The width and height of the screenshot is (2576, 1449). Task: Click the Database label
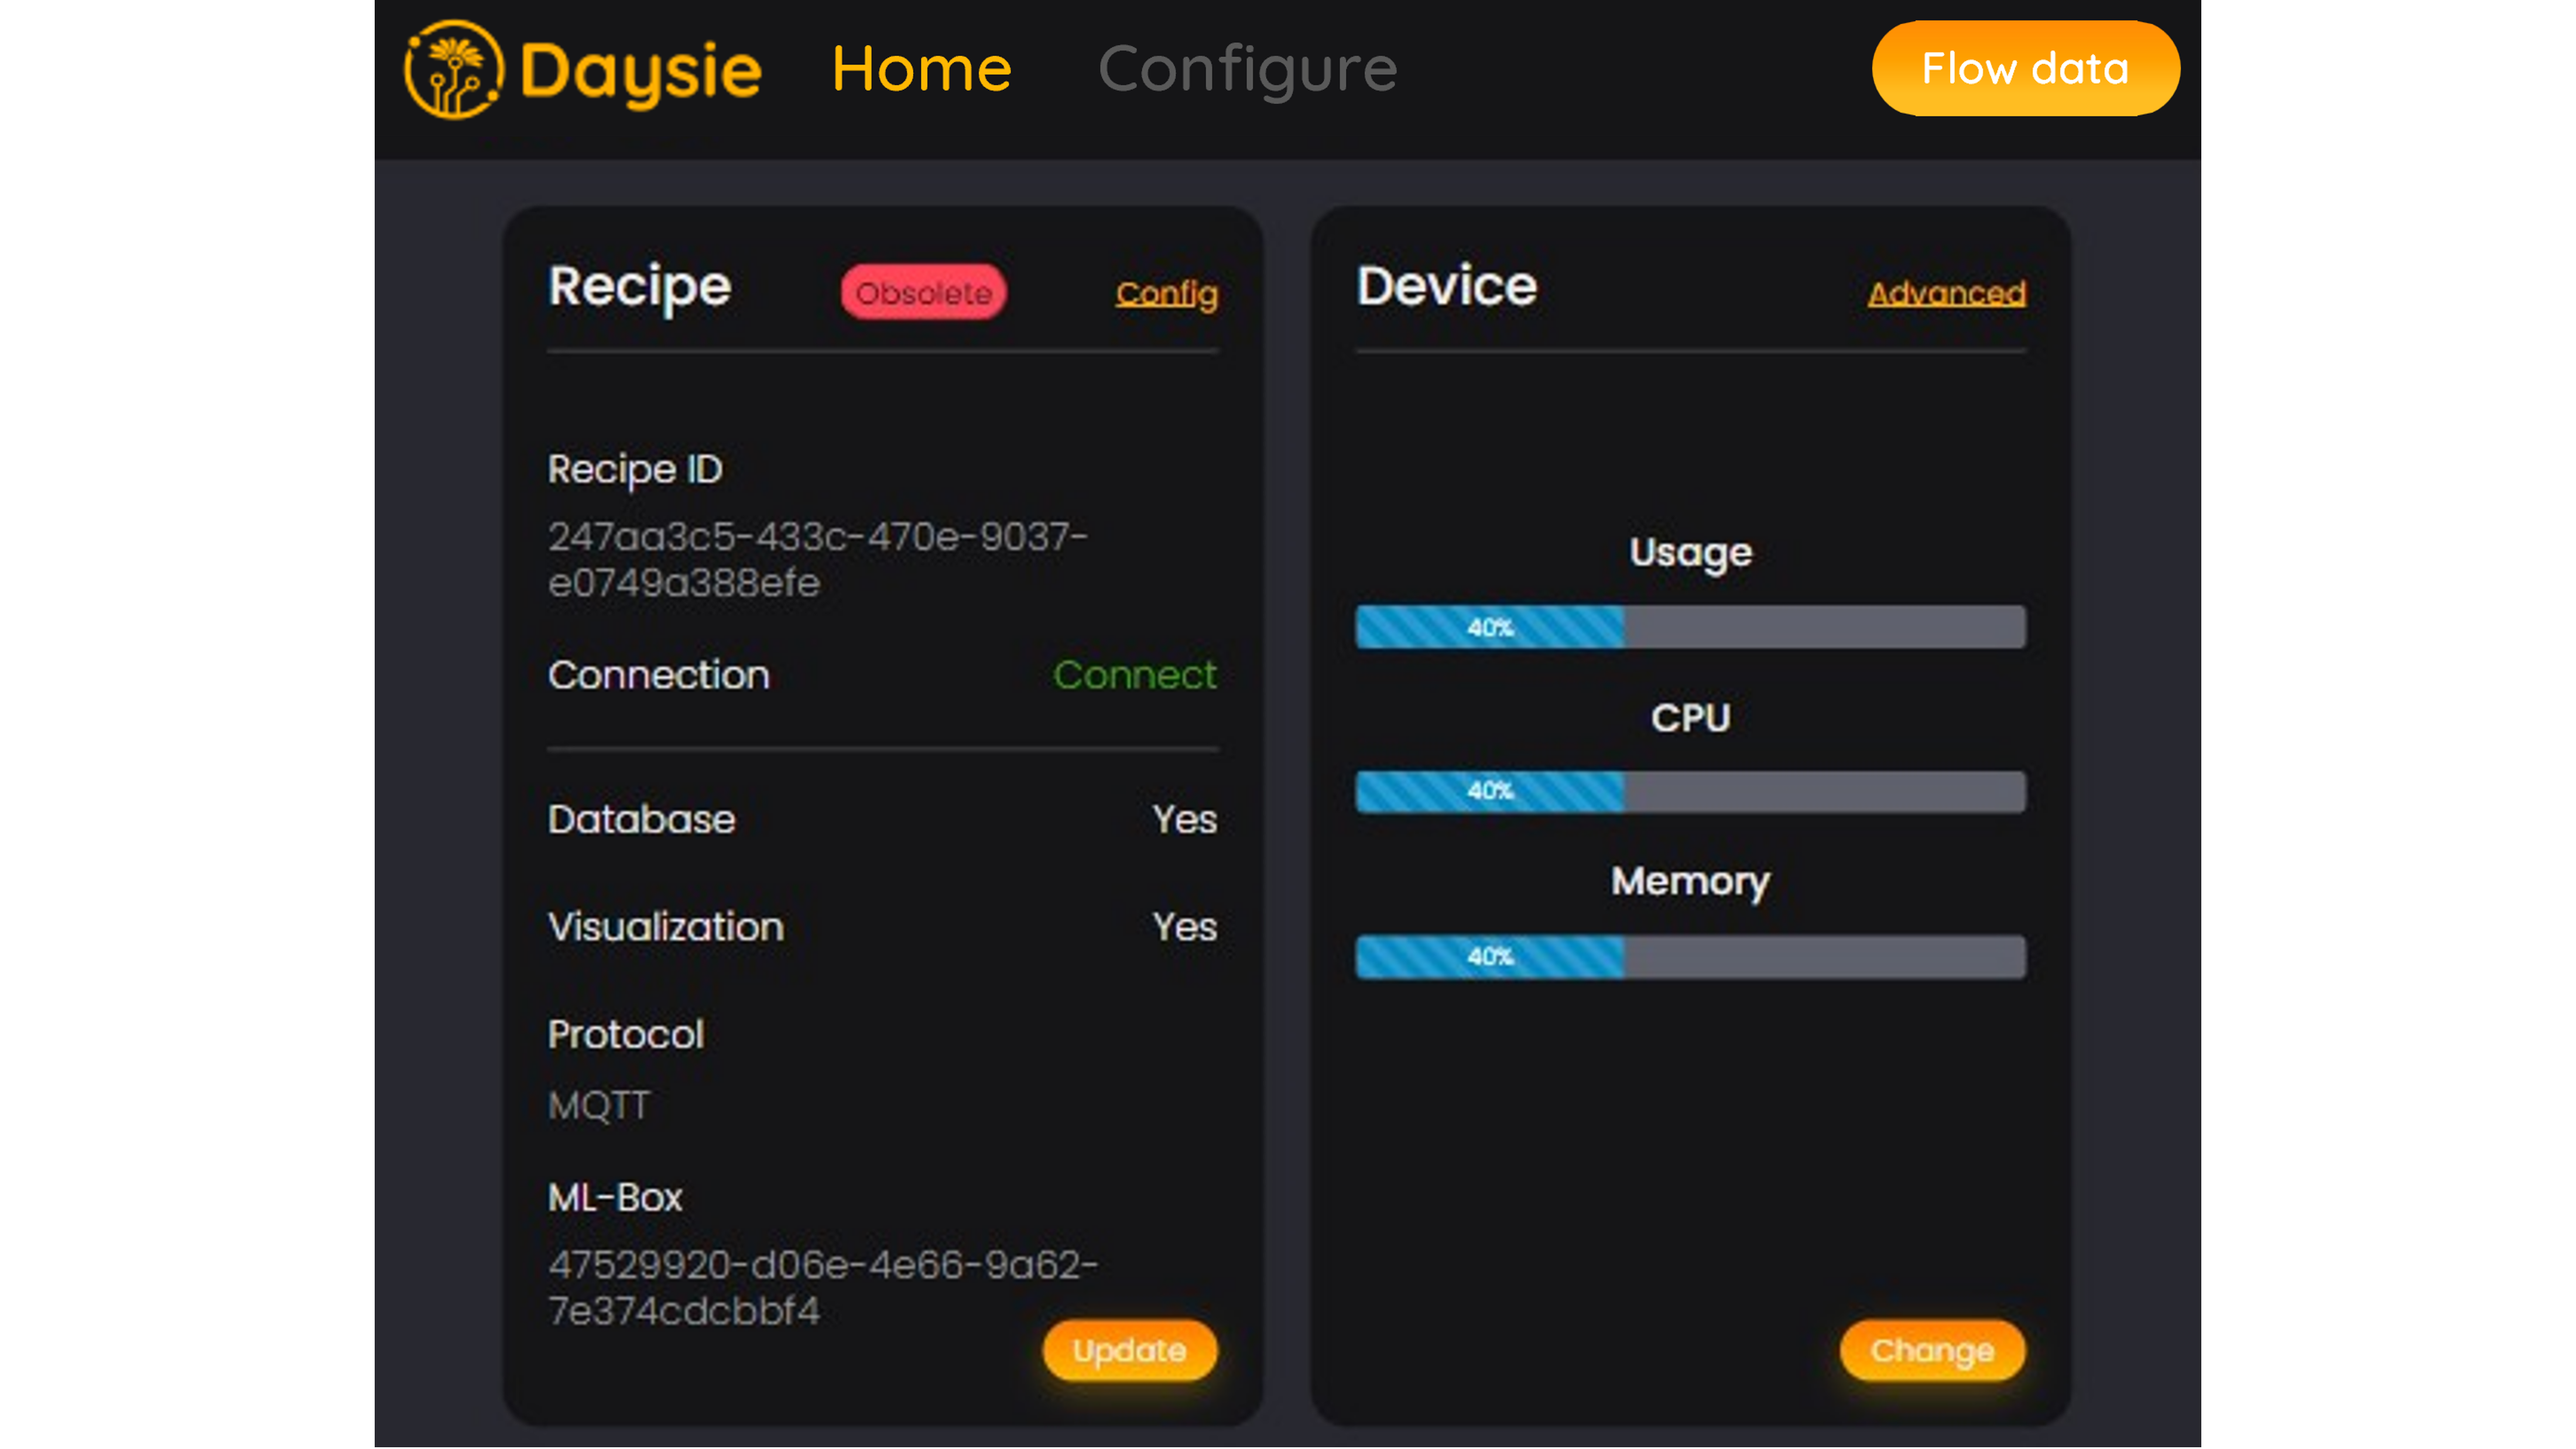tap(641, 820)
